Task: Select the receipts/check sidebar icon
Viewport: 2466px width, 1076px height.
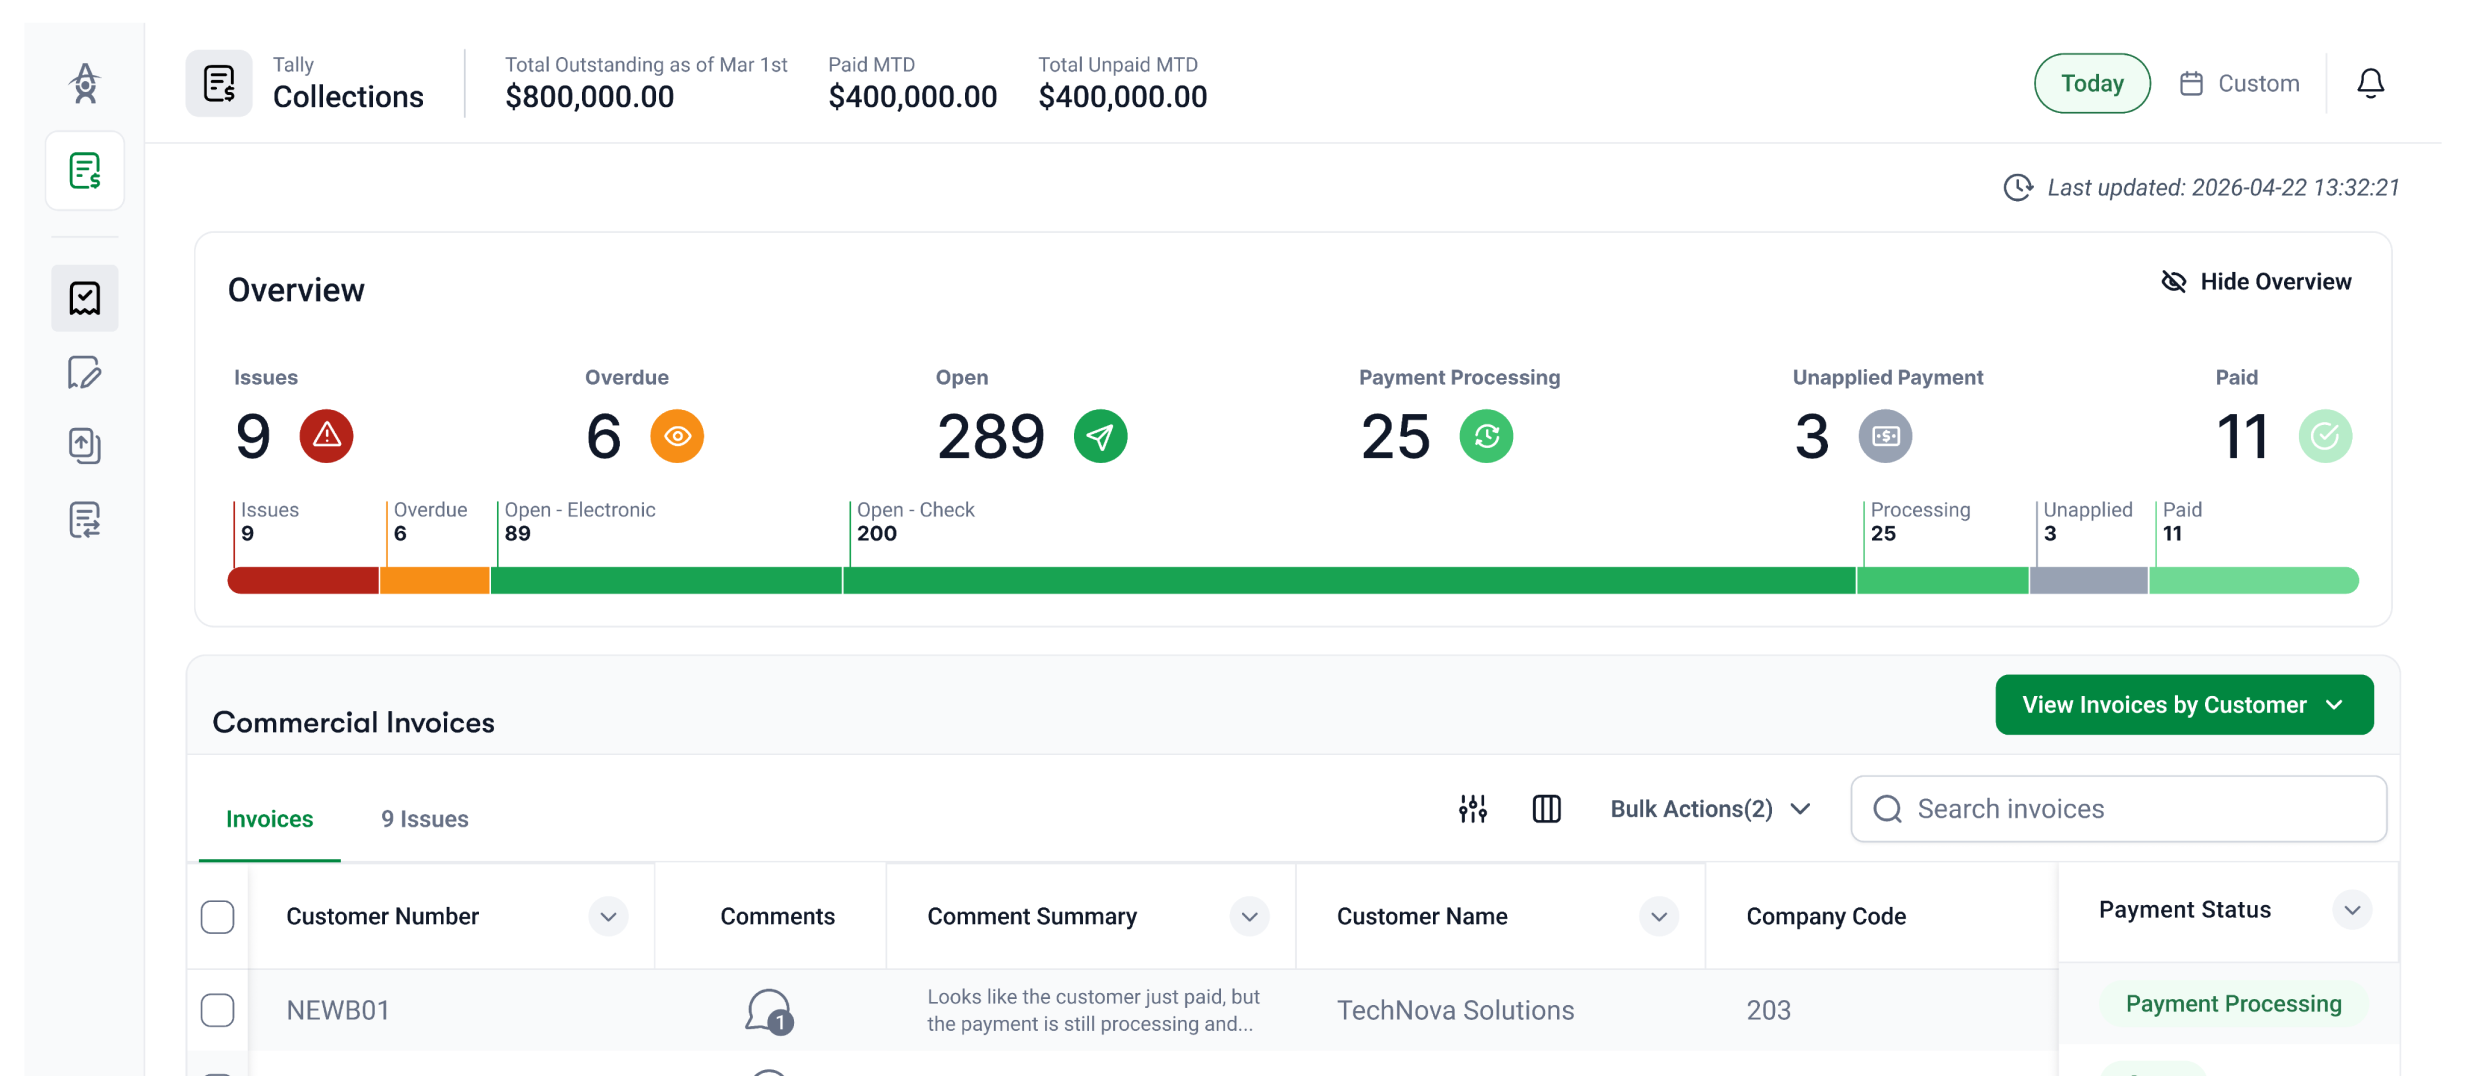Action: [x=84, y=297]
